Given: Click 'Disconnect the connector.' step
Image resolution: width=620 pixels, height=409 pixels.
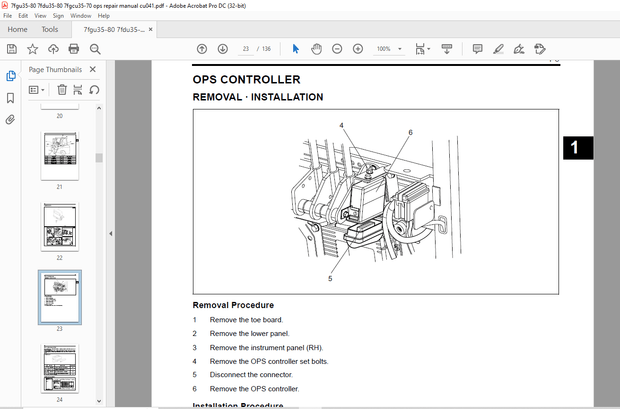Looking at the screenshot, I should [251, 375].
